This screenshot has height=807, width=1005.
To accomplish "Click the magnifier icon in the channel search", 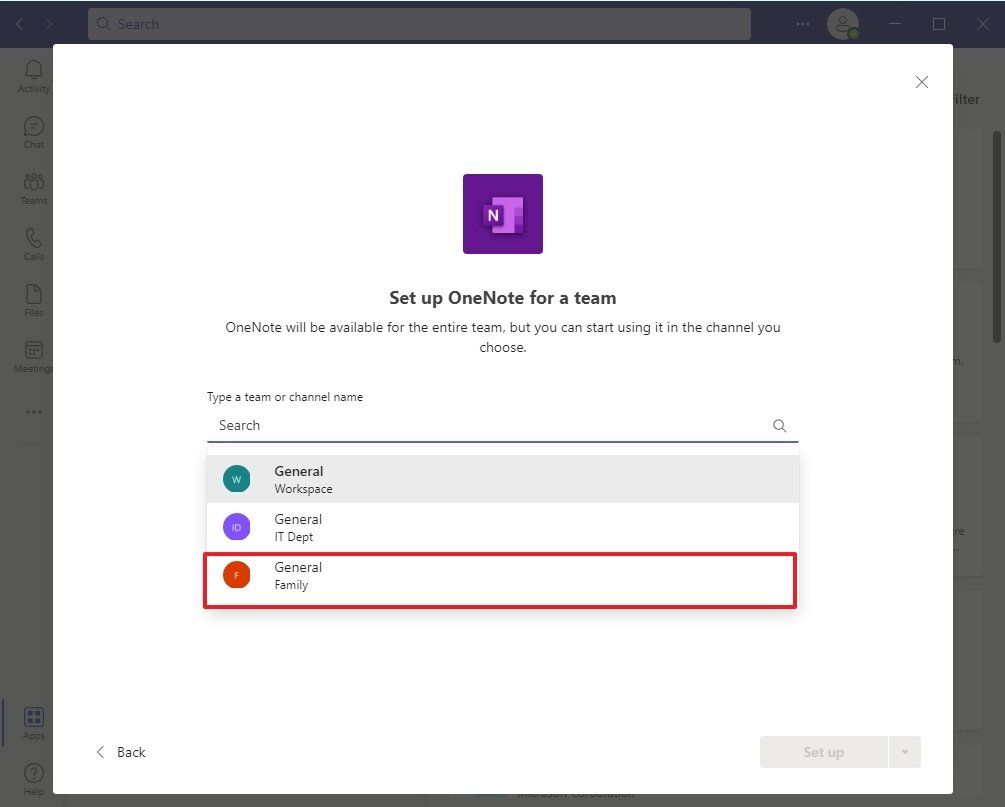I will (779, 425).
